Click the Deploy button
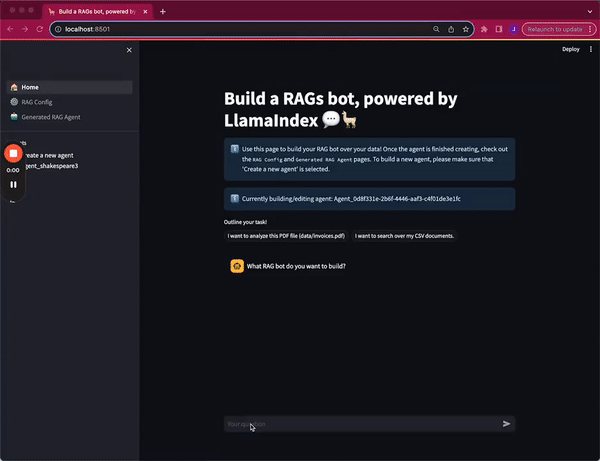The height and width of the screenshot is (461, 600). [x=570, y=49]
